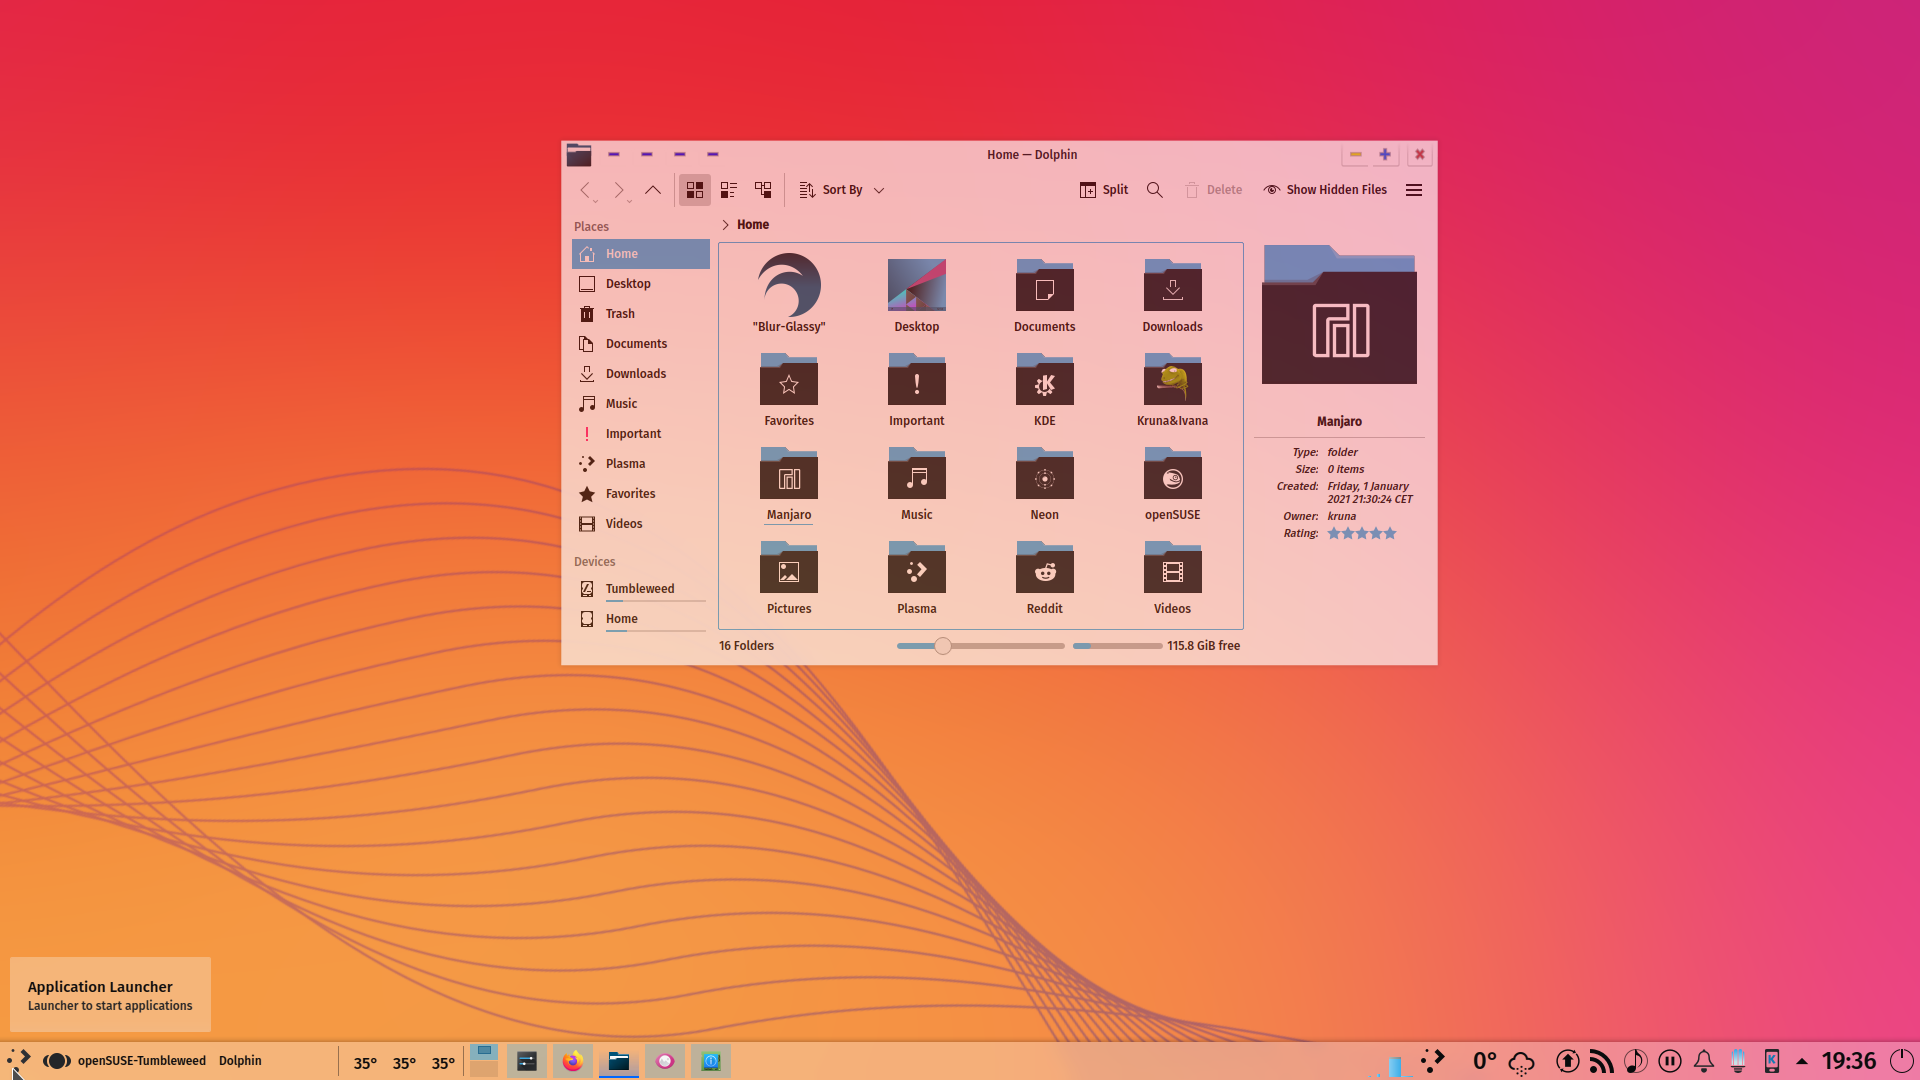This screenshot has height=1080, width=1920.
Task: Select the KDE folder icon
Action: coord(1045,380)
